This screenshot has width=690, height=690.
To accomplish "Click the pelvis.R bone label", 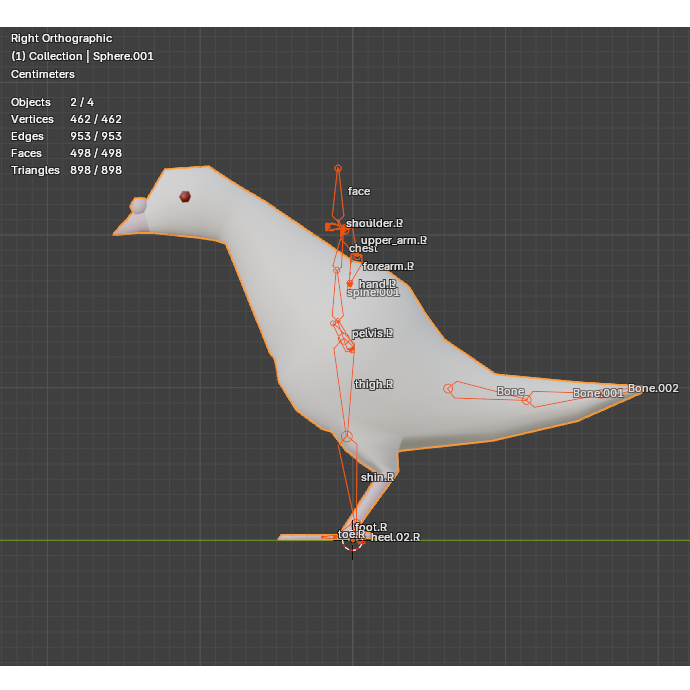I will (x=372, y=333).
